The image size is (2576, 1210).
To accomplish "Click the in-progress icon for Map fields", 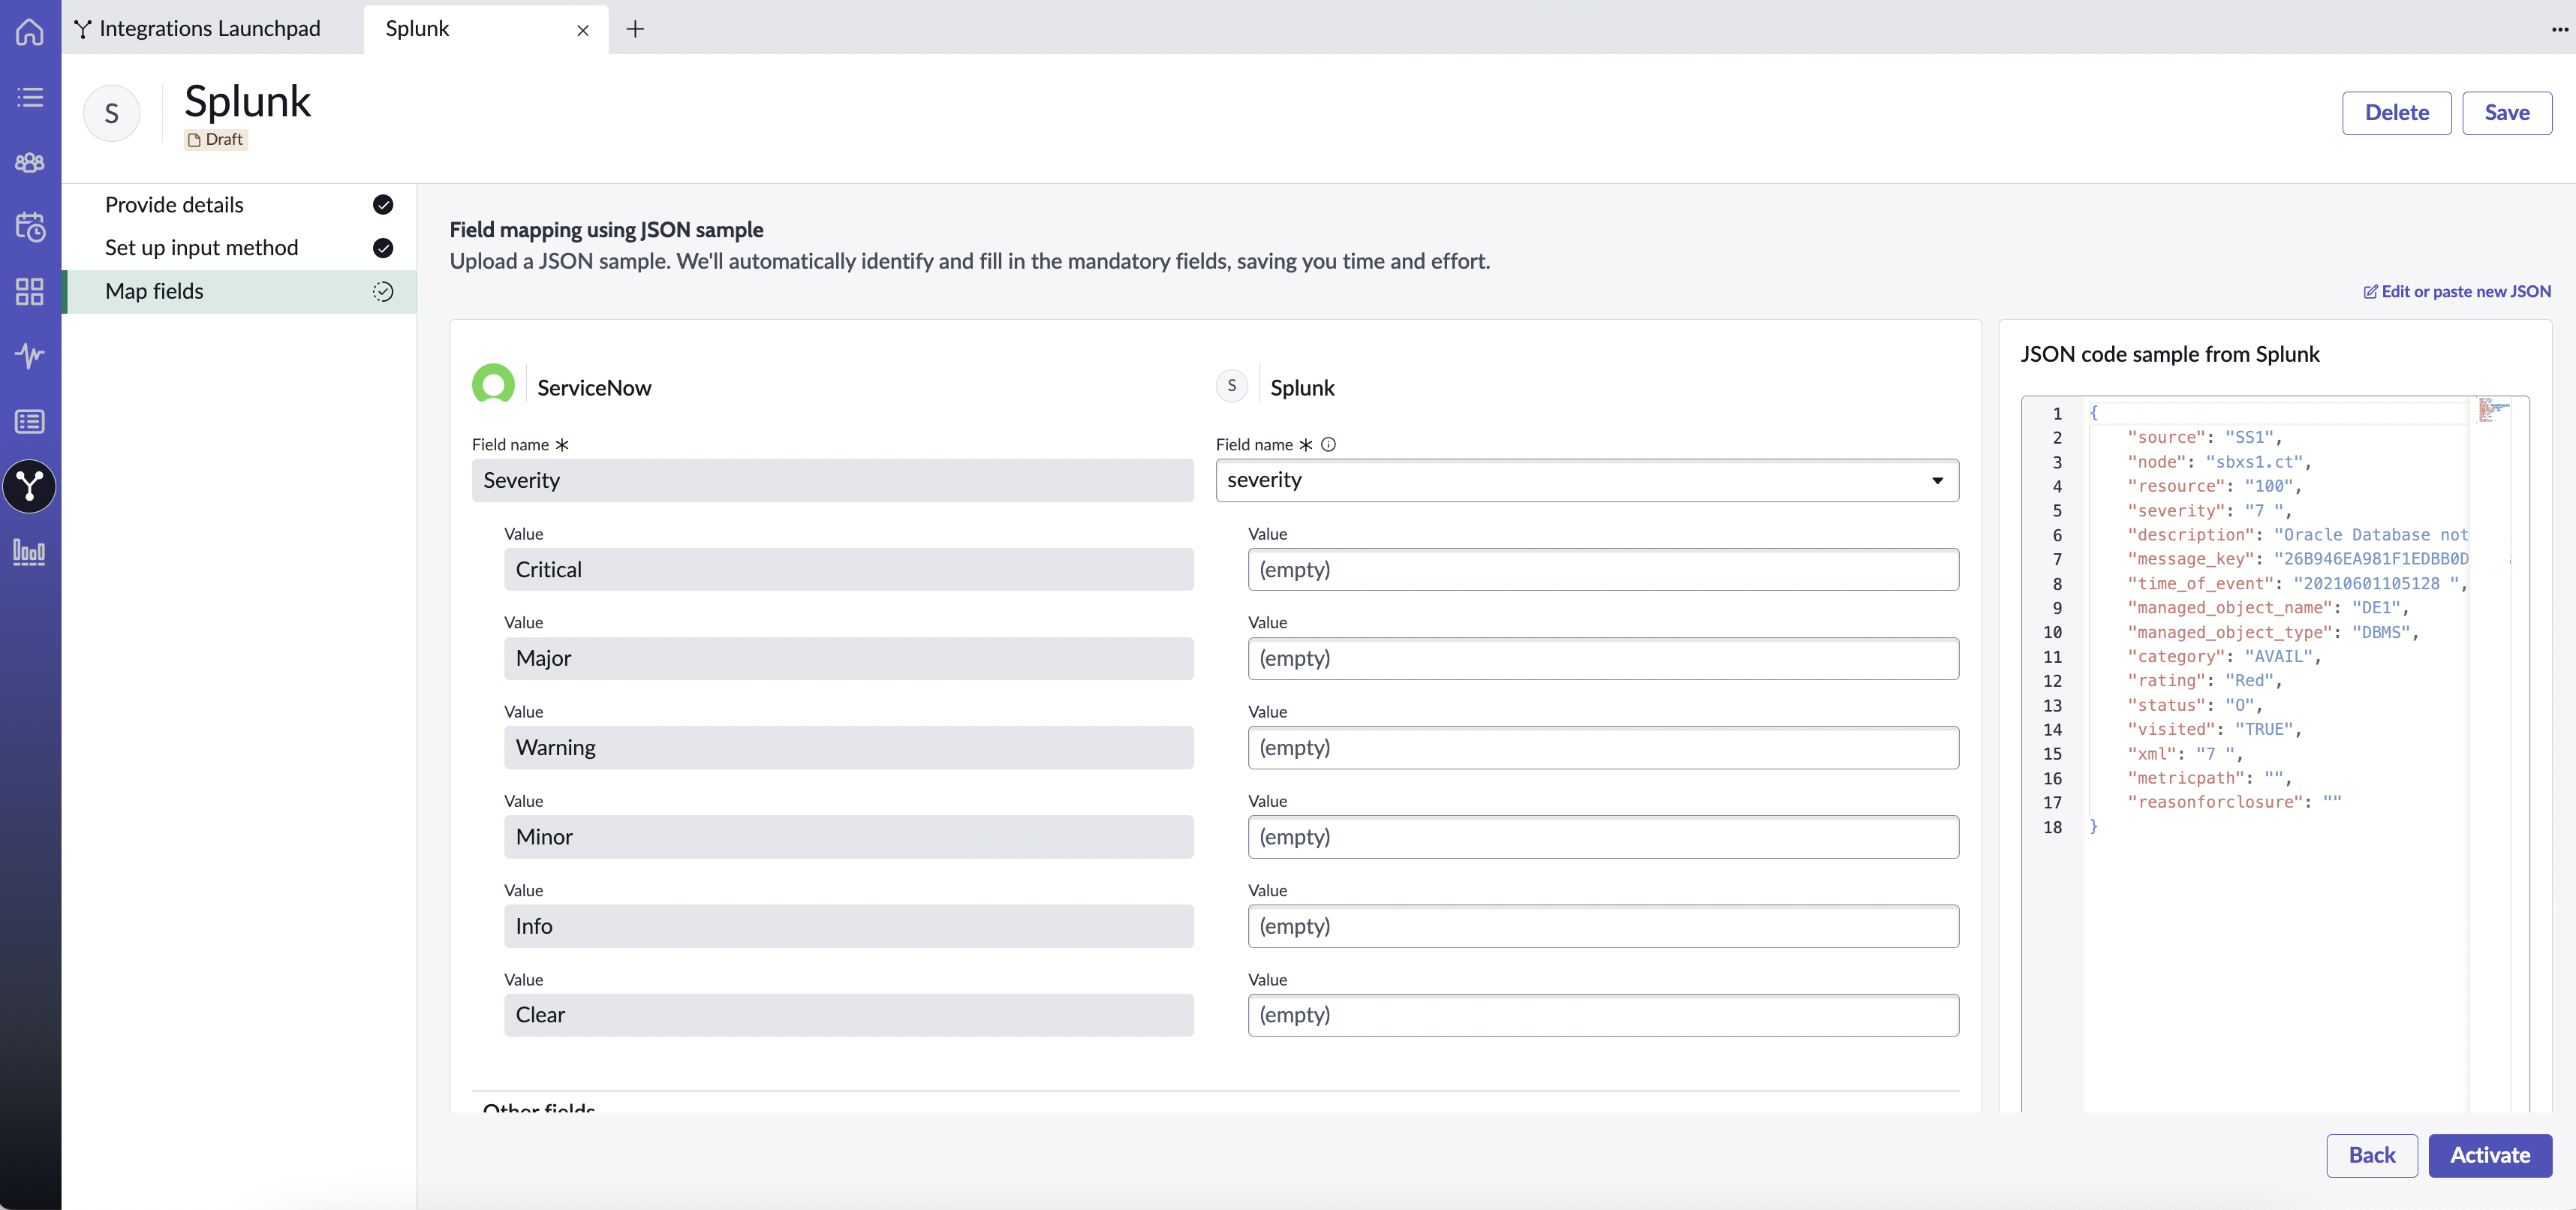I will click(383, 292).
